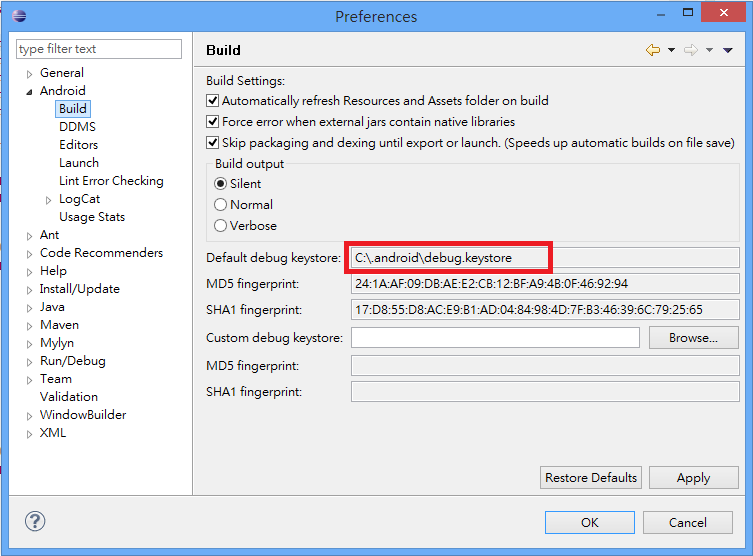This screenshot has width=753, height=556.
Task: Open Editors preferences page
Action: click(78, 145)
